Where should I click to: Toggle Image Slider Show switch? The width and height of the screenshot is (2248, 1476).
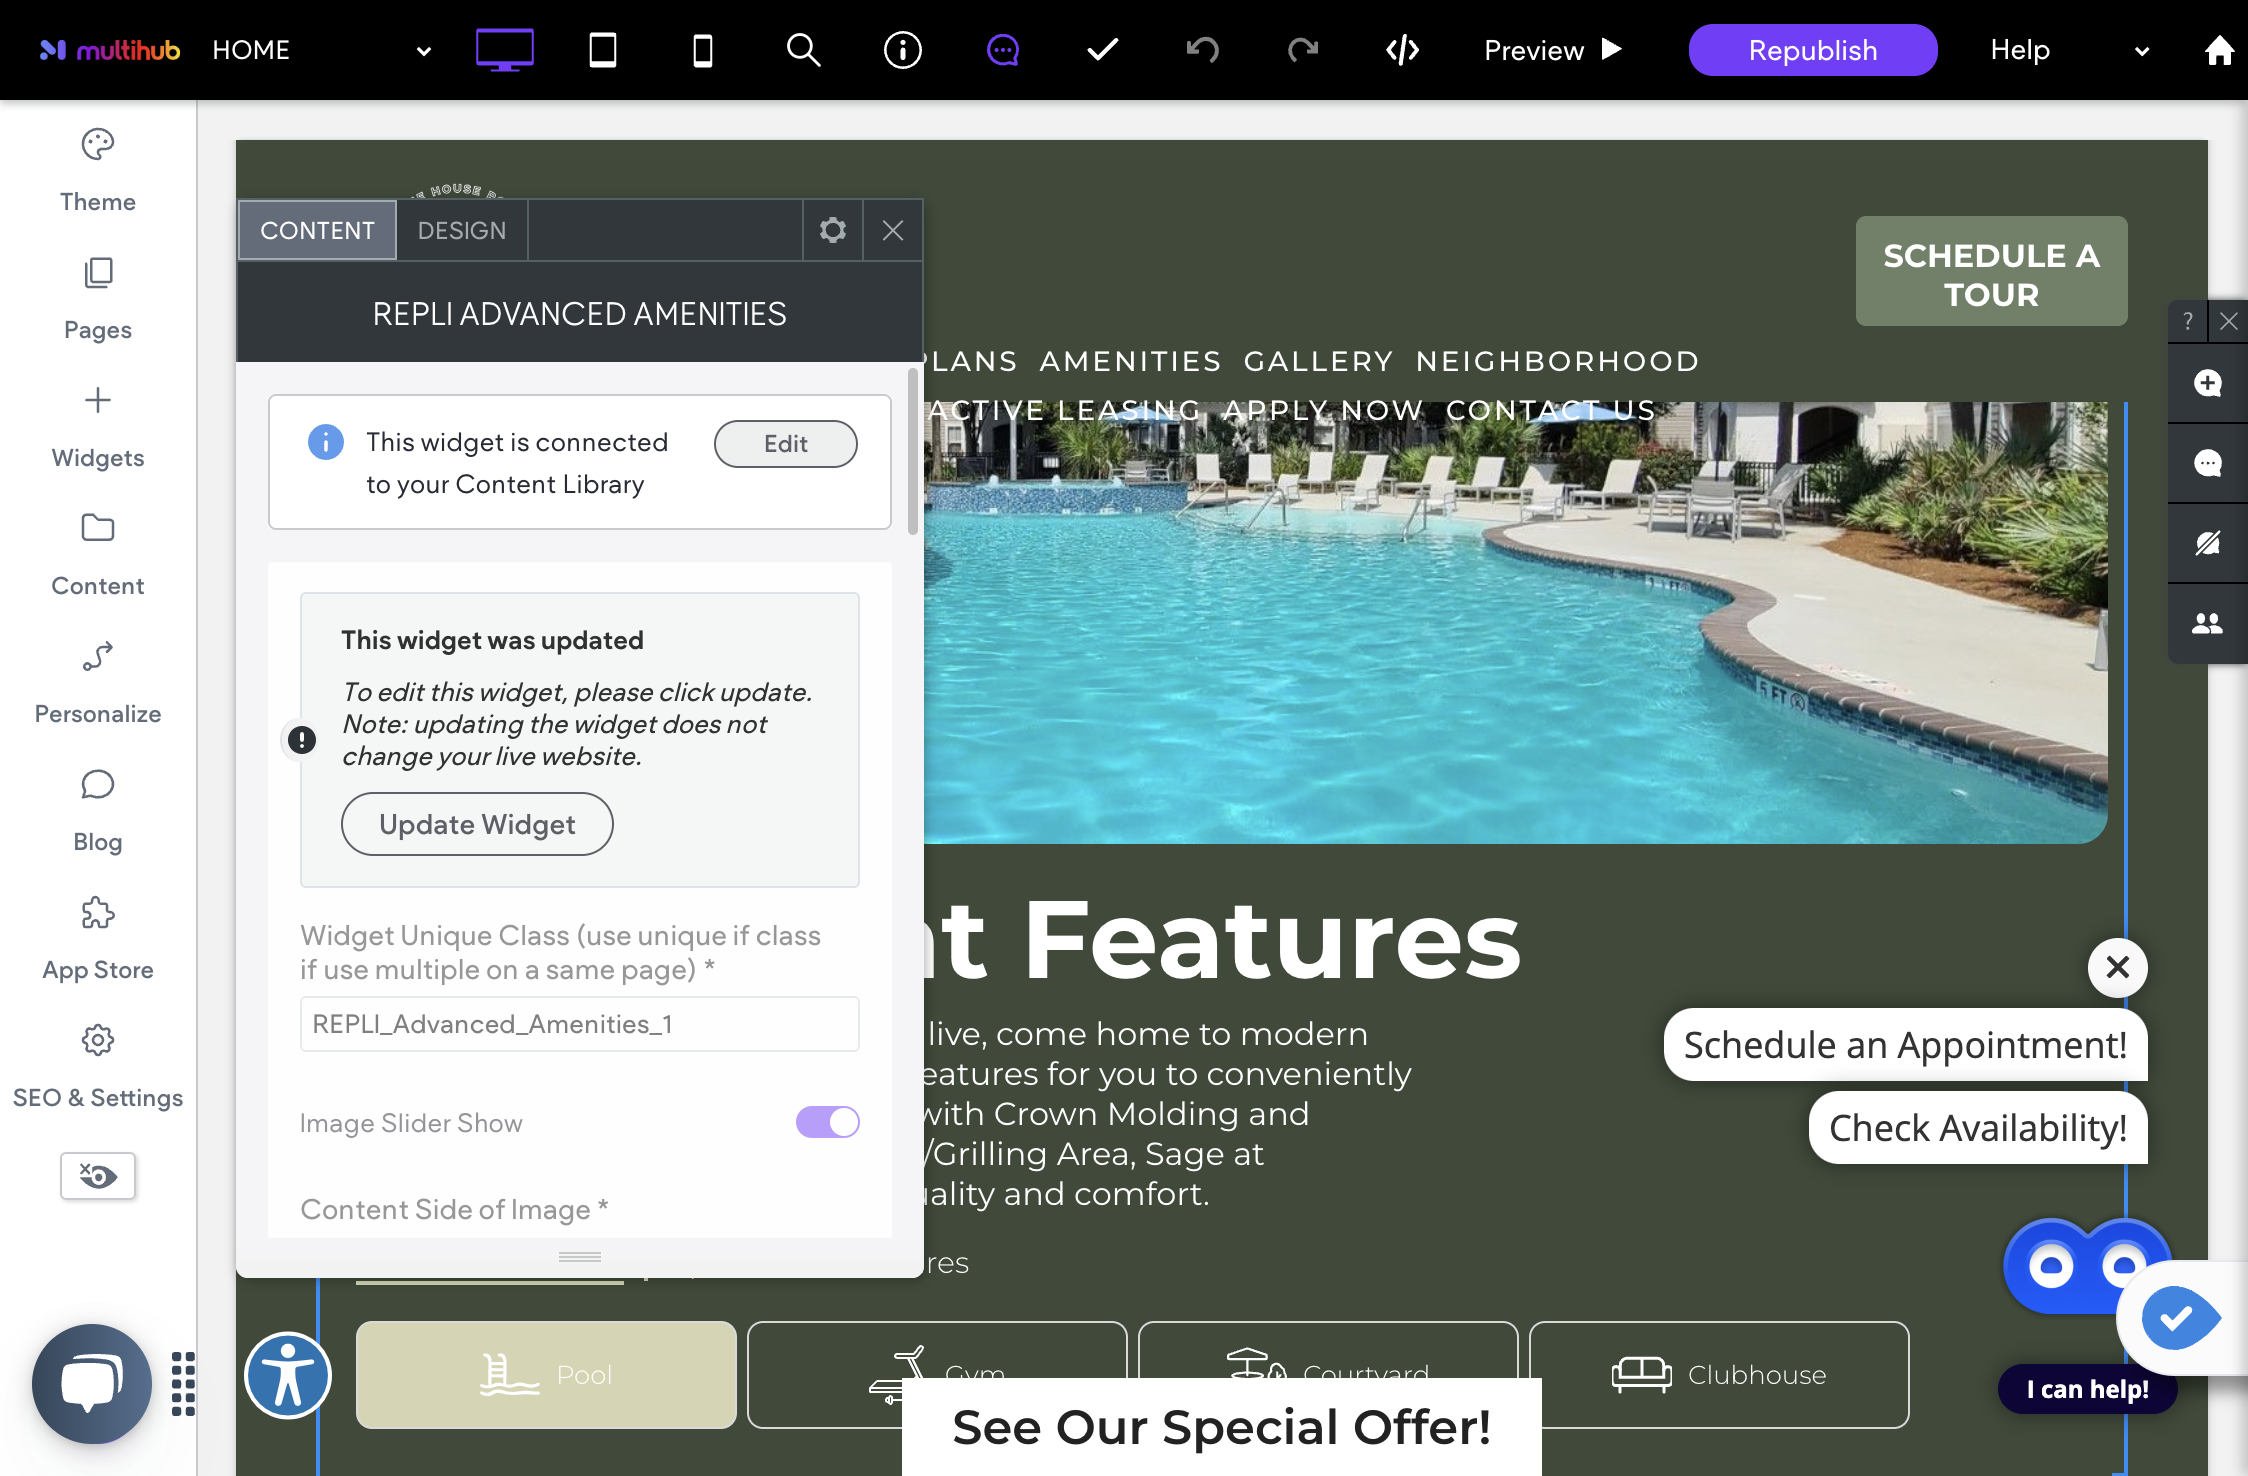click(827, 1122)
